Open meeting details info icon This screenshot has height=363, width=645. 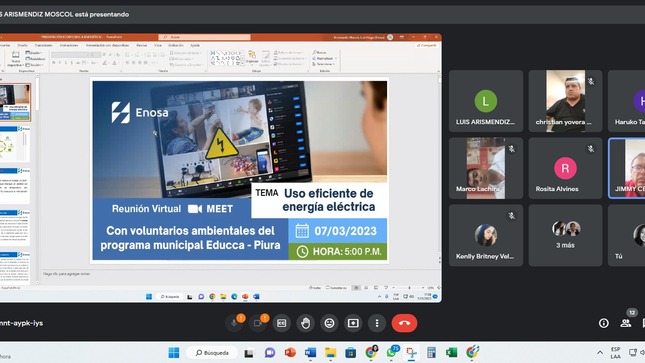pyautogui.click(x=603, y=323)
